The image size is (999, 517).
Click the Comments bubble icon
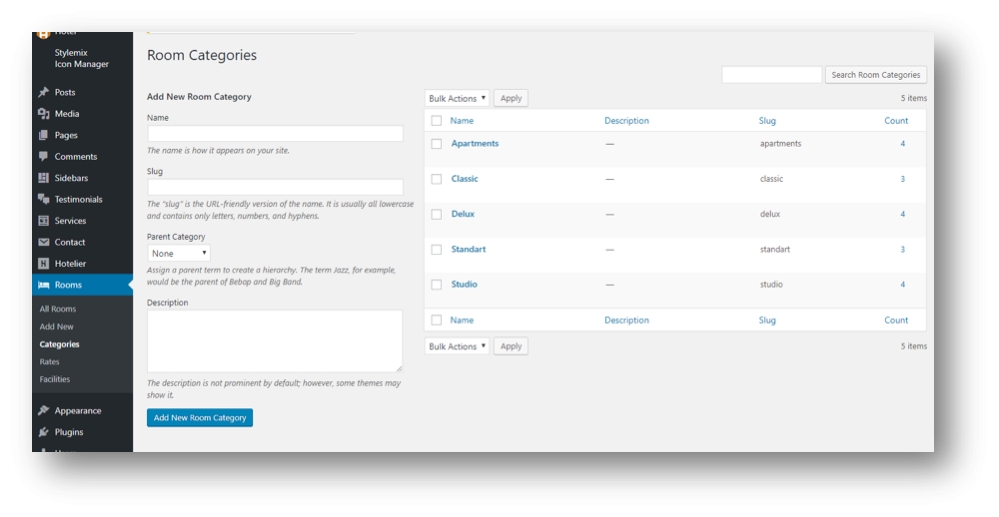click(44, 157)
